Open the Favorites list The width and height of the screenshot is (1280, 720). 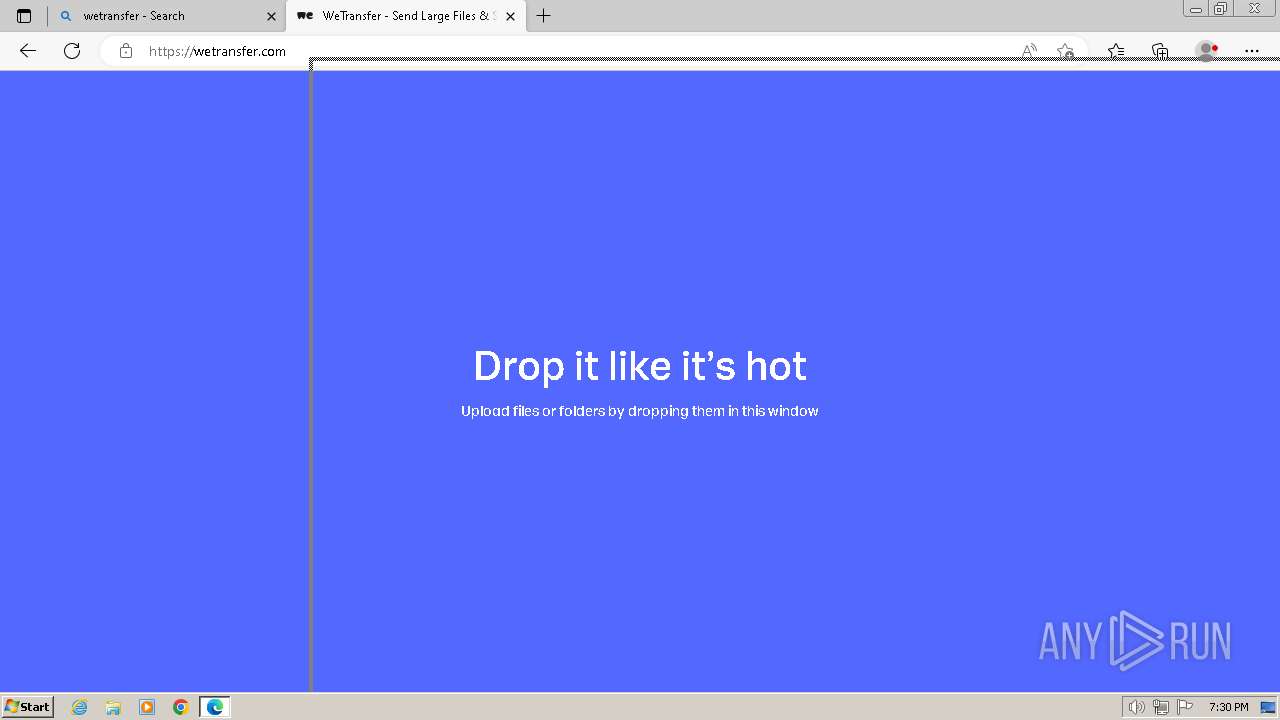tap(1116, 51)
